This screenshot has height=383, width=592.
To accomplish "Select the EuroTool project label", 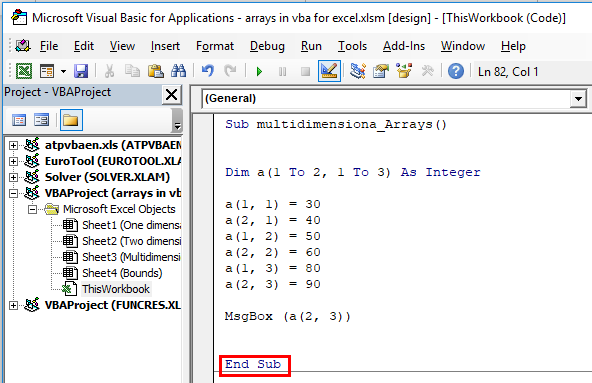I will click(x=113, y=161).
